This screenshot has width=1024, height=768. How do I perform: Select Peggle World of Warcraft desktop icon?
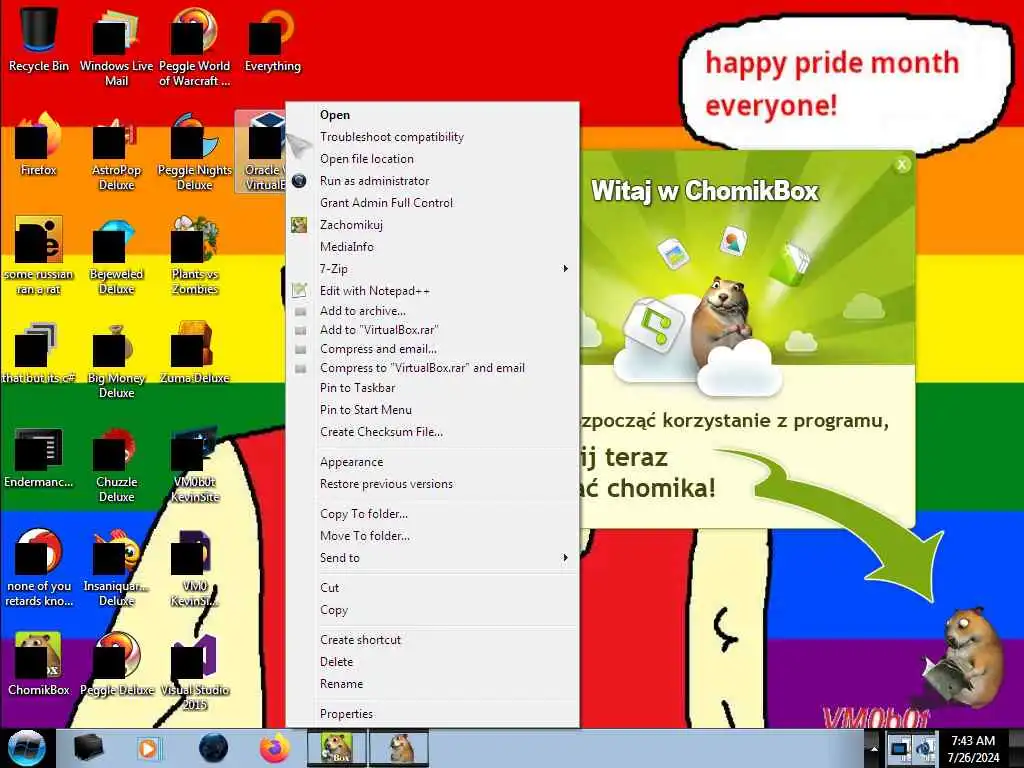pyautogui.click(x=194, y=46)
